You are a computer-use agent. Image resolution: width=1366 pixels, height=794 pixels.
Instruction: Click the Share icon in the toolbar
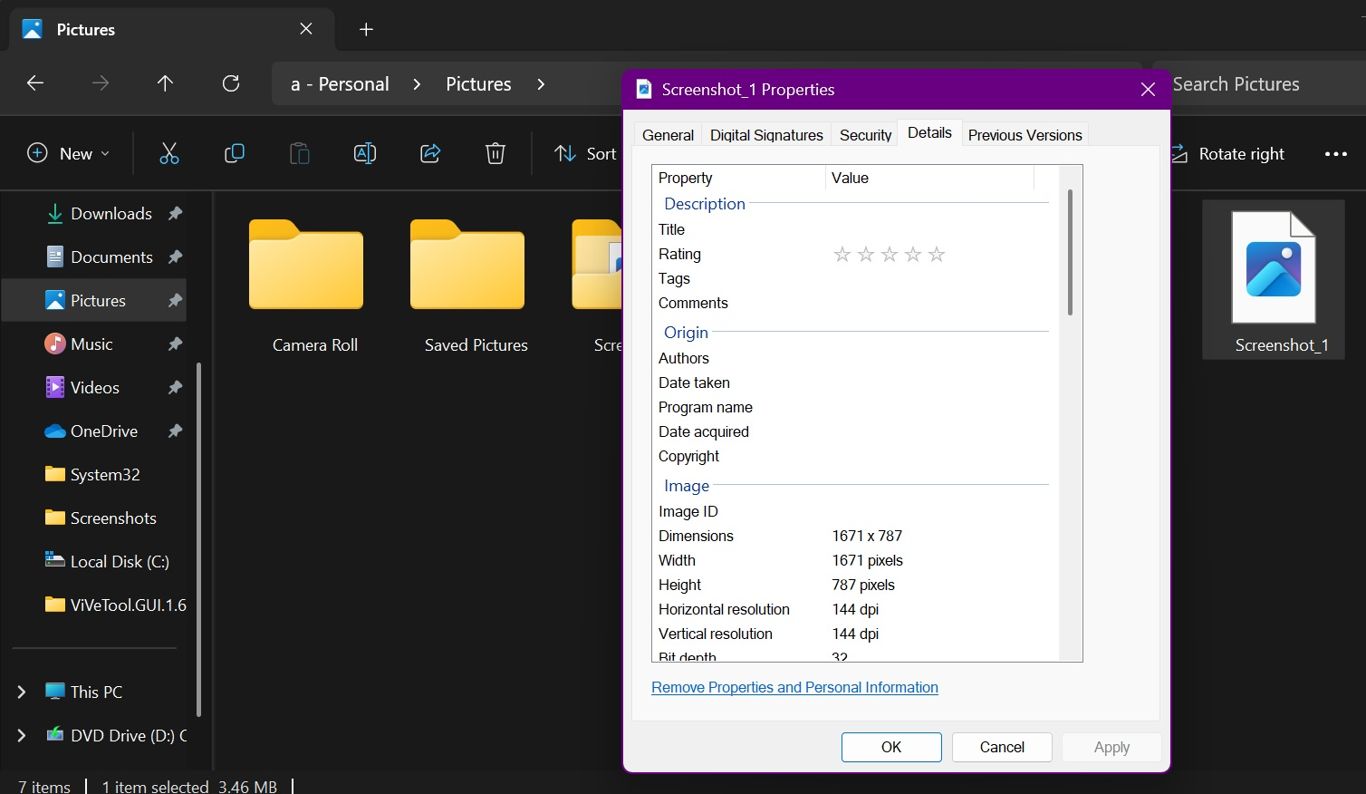pyautogui.click(x=429, y=153)
